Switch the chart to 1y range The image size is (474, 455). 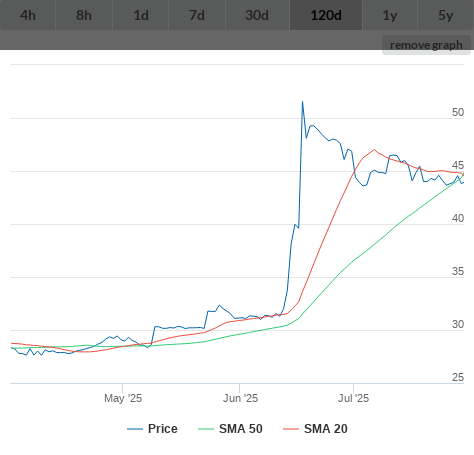[x=390, y=15]
